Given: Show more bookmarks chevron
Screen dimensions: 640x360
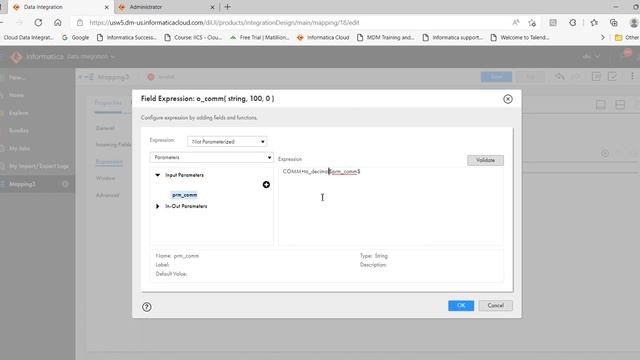Looking at the screenshot, I should 602,38.
